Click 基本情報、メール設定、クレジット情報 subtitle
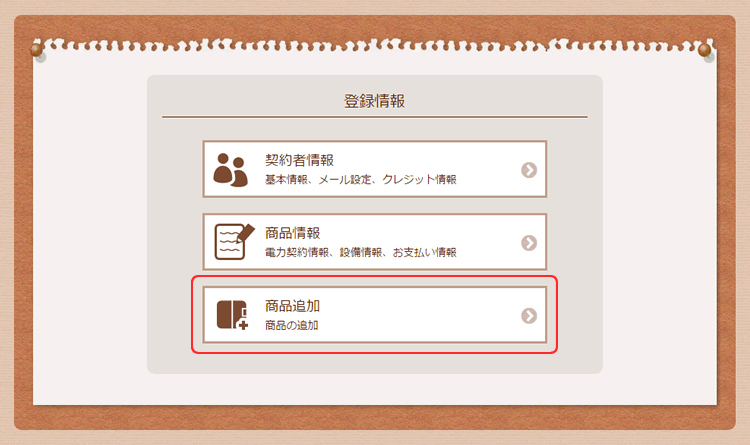The width and height of the screenshot is (750, 445). [x=361, y=179]
